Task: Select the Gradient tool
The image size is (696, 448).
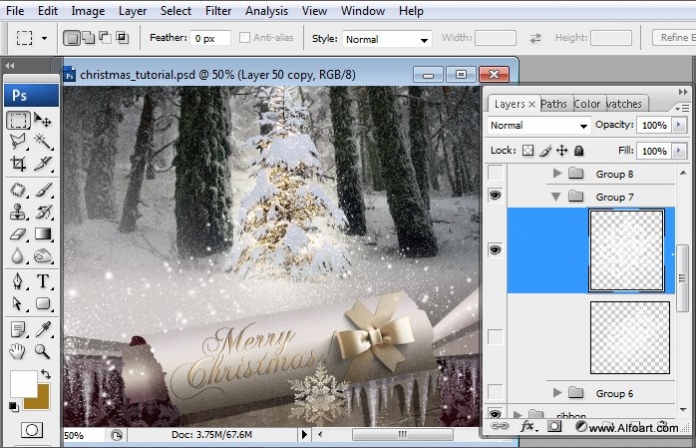Action: click(x=43, y=234)
